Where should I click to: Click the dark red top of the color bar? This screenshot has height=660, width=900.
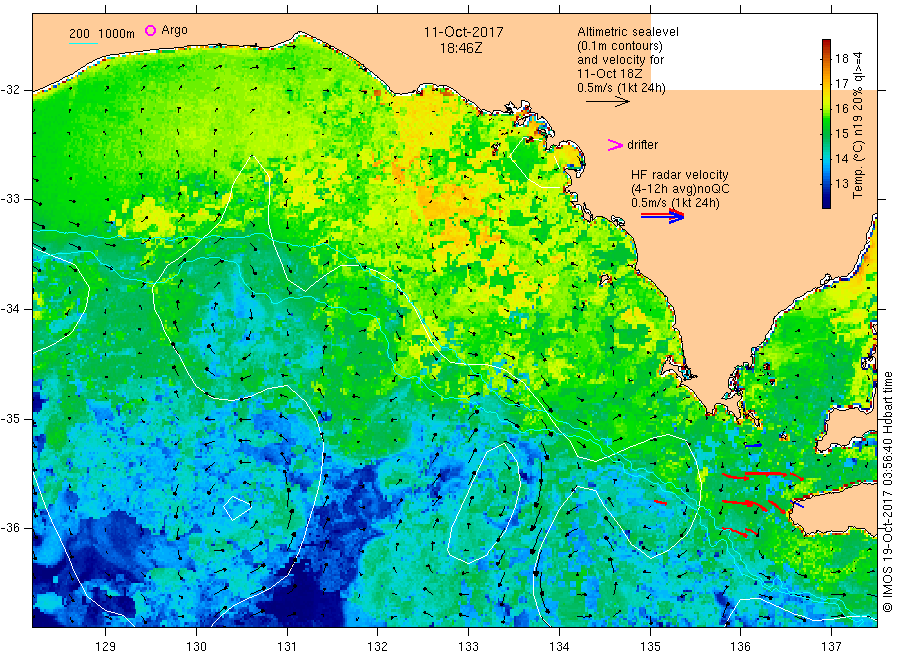826,43
